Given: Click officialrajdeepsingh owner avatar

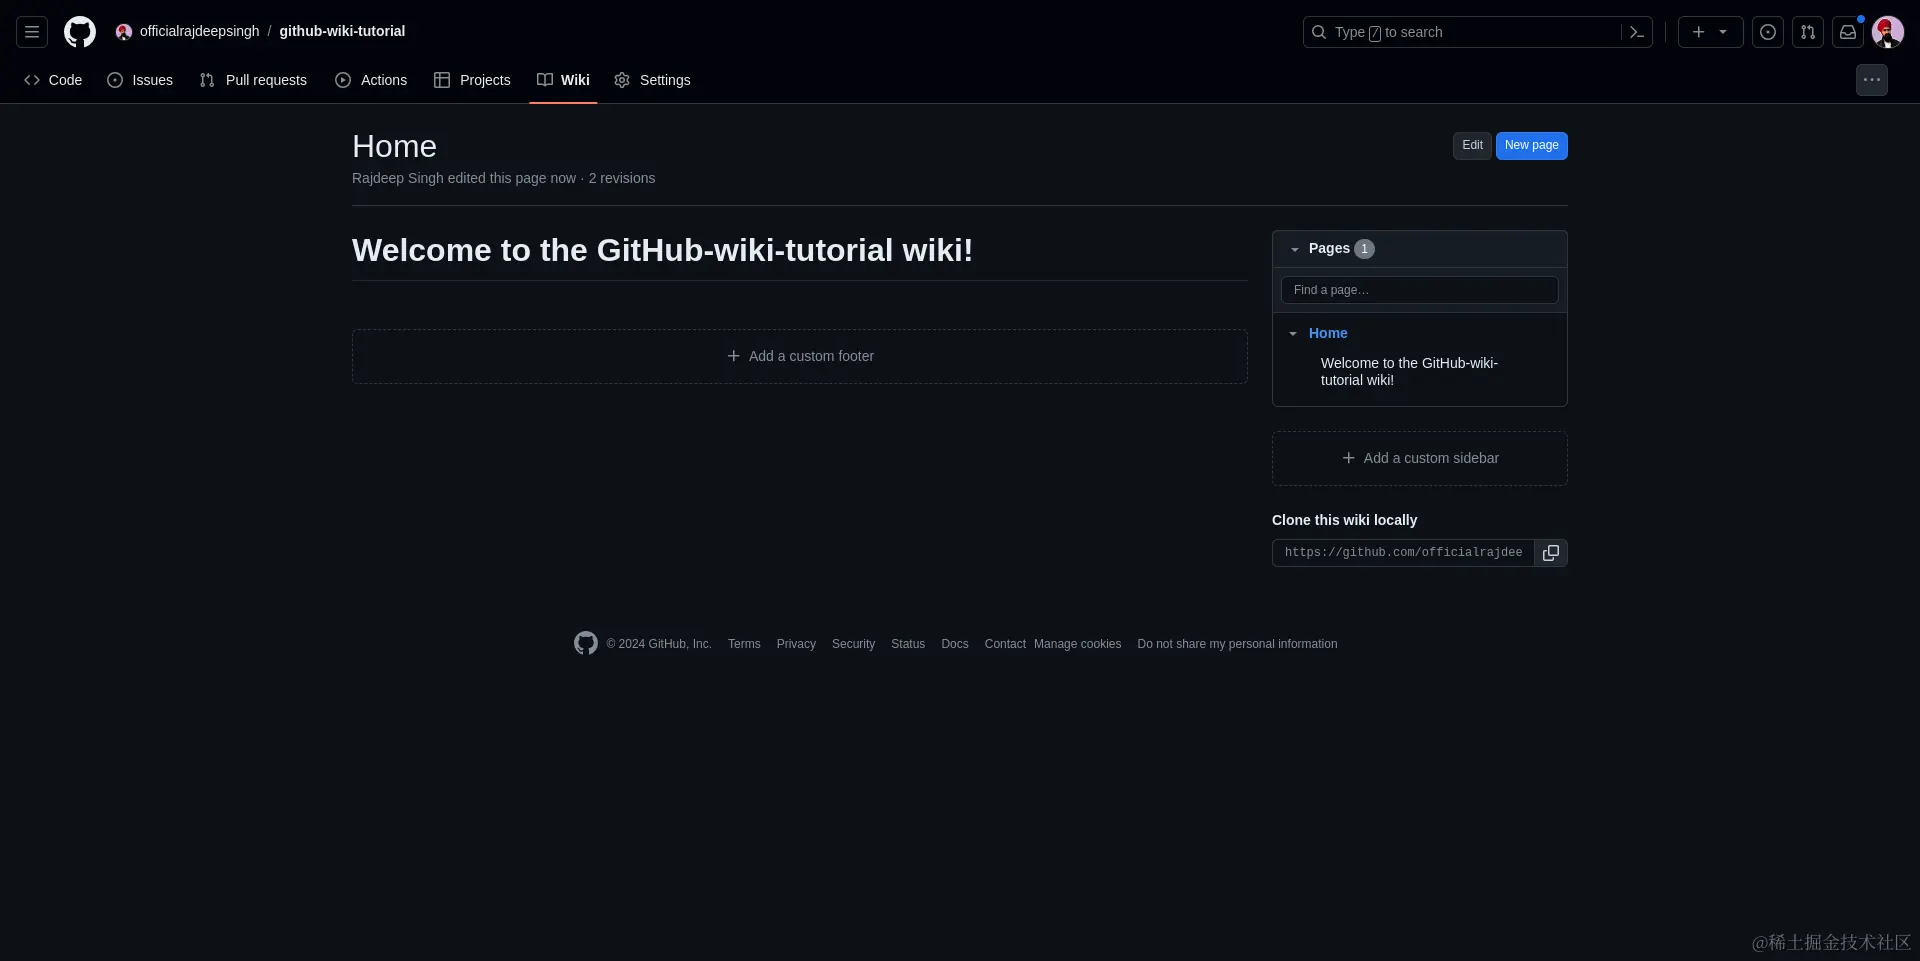Looking at the screenshot, I should 124,32.
